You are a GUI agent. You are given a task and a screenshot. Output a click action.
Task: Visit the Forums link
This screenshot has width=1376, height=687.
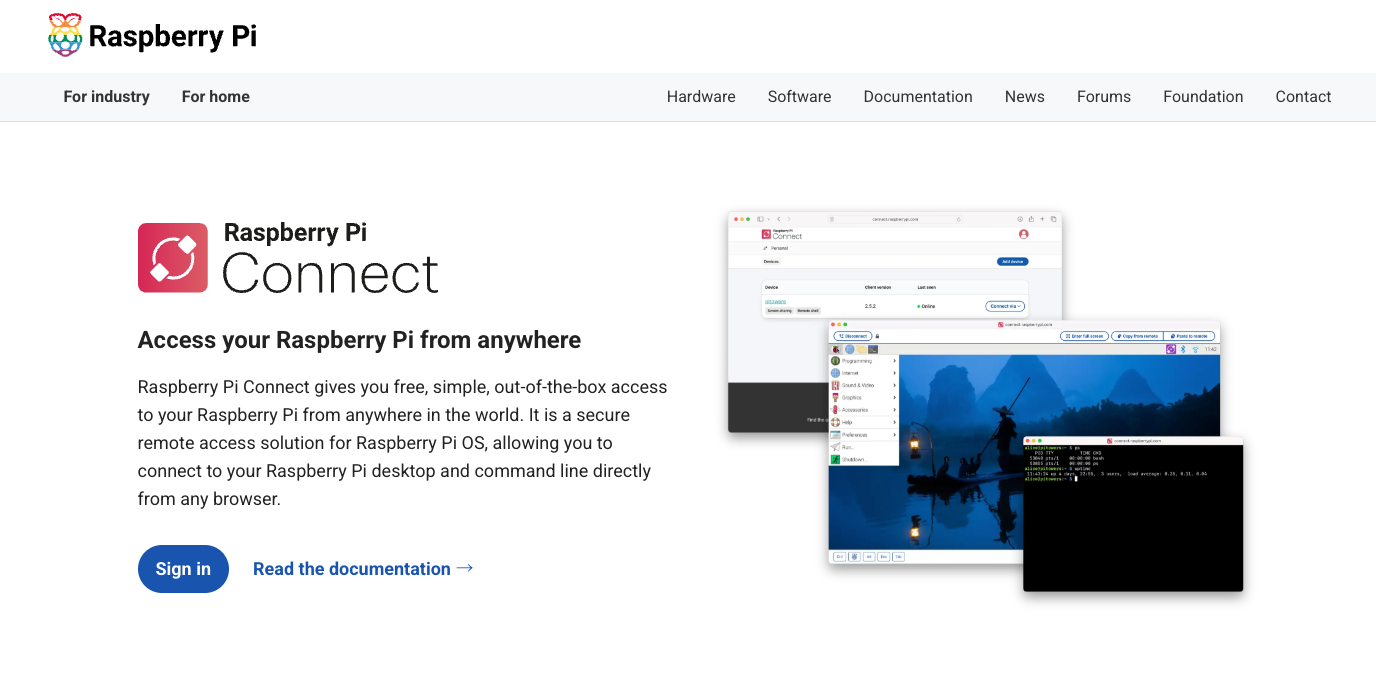[1103, 97]
